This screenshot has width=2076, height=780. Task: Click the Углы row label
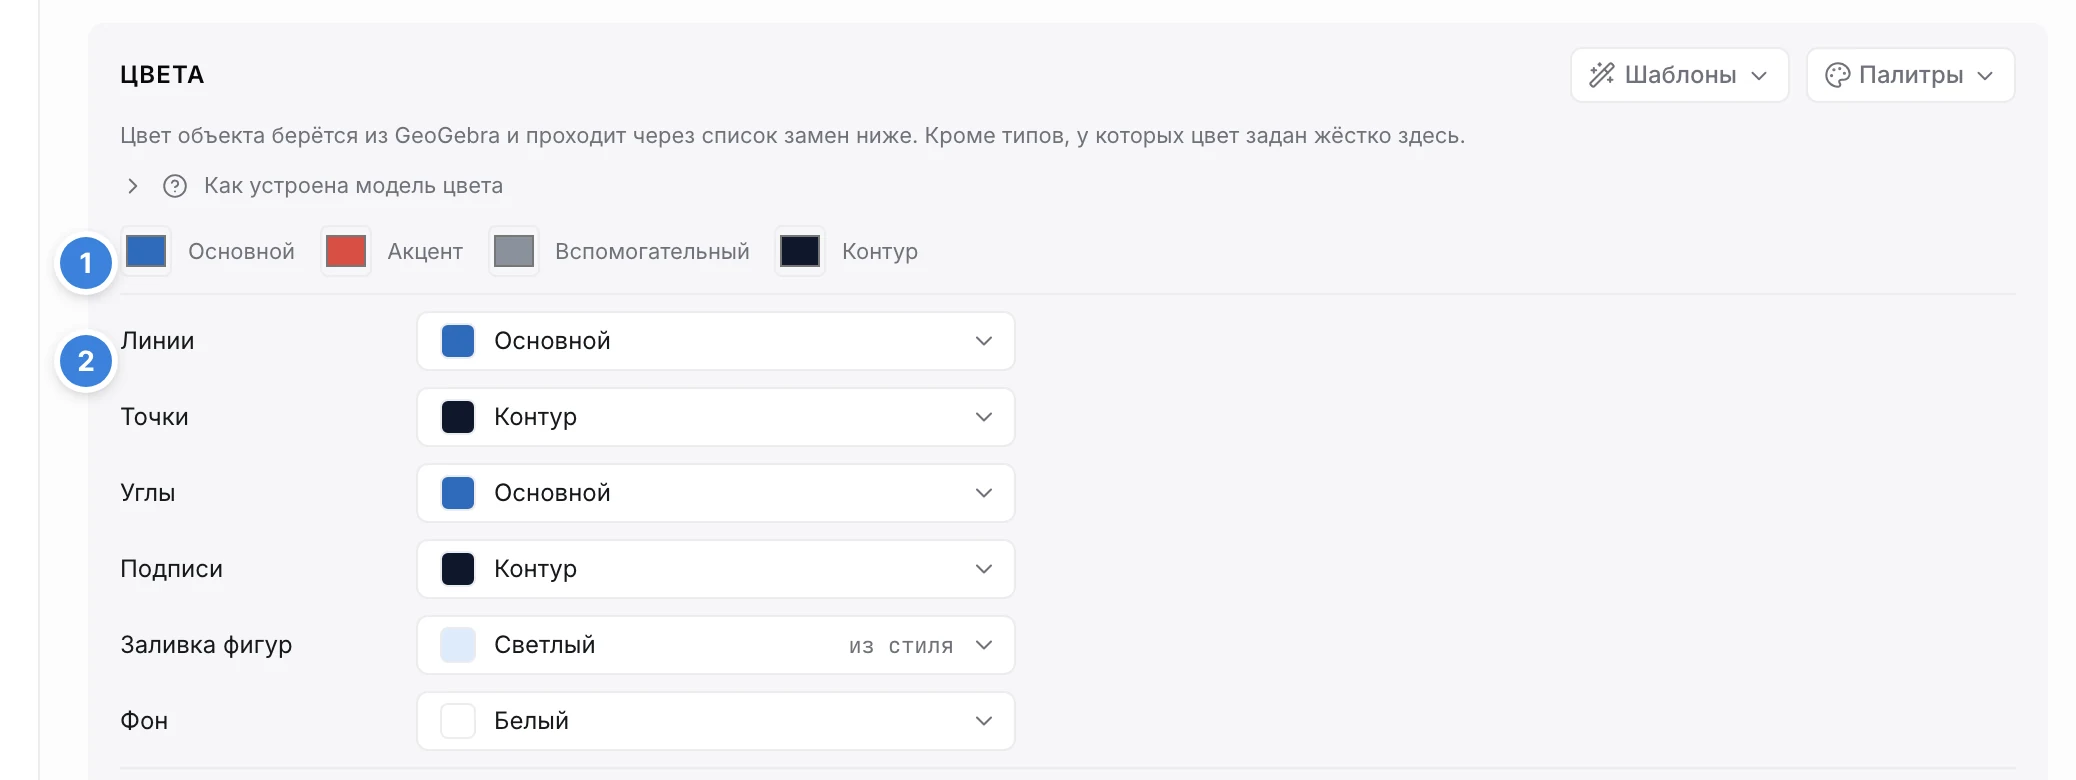pyautogui.click(x=148, y=493)
